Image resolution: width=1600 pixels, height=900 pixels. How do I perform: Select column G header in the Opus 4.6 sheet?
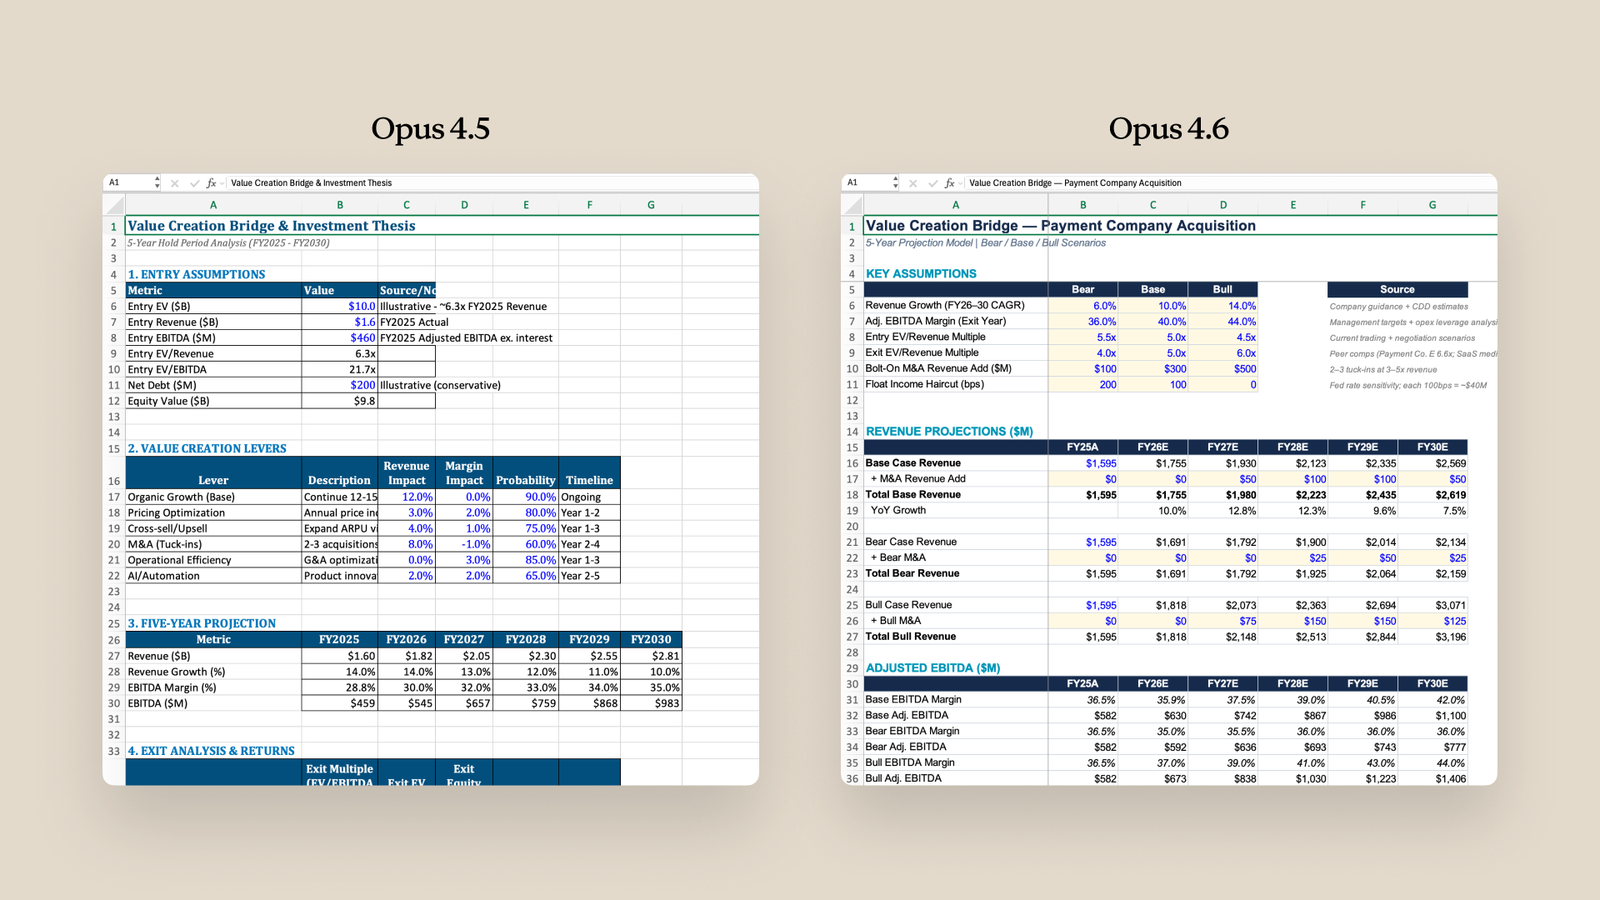[x=1432, y=205]
